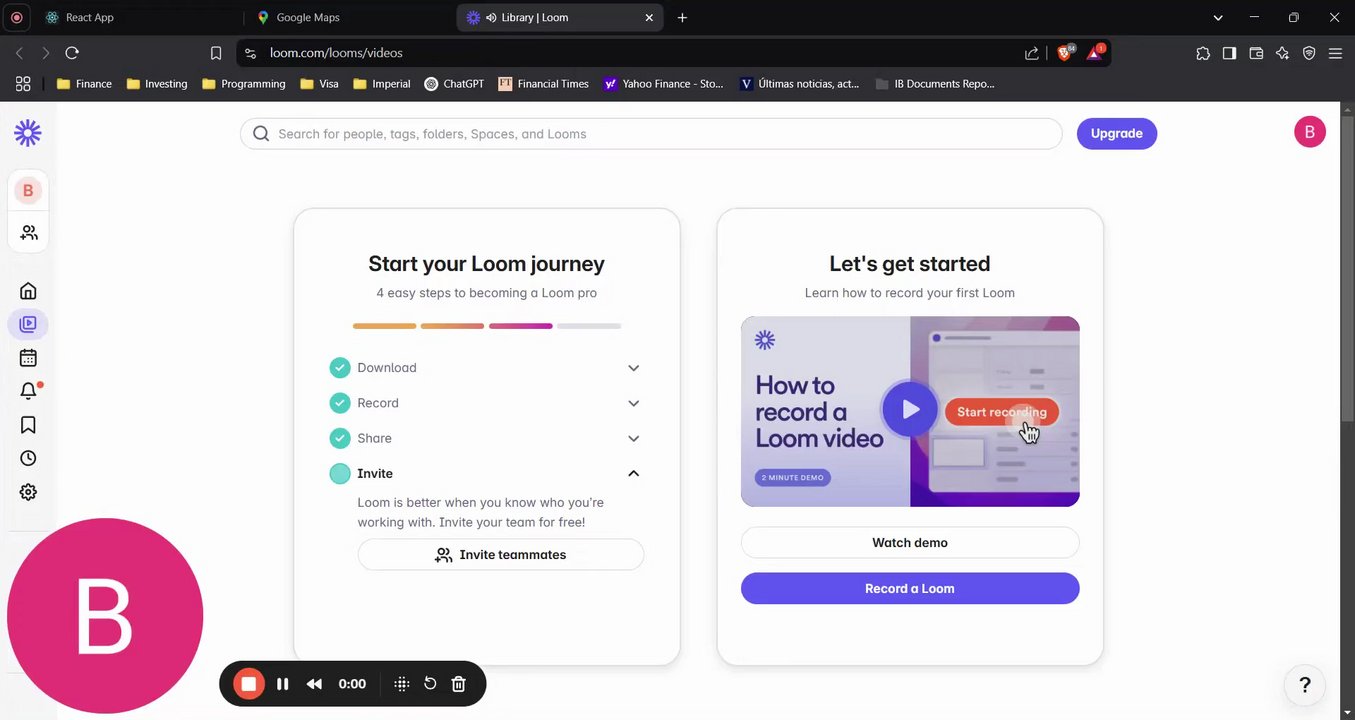
Task: Open the Settings gear icon in the sidebar
Action: point(28,492)
